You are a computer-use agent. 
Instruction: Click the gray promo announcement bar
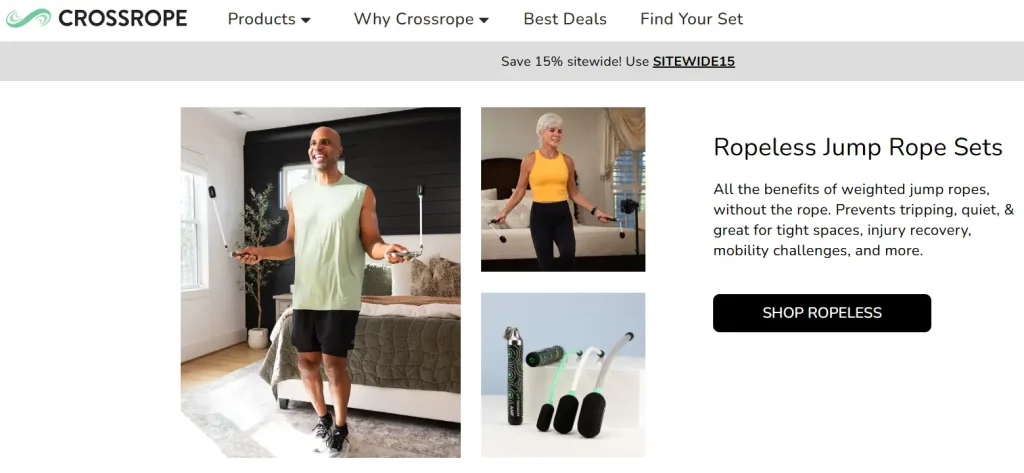[x=512, y=61]
